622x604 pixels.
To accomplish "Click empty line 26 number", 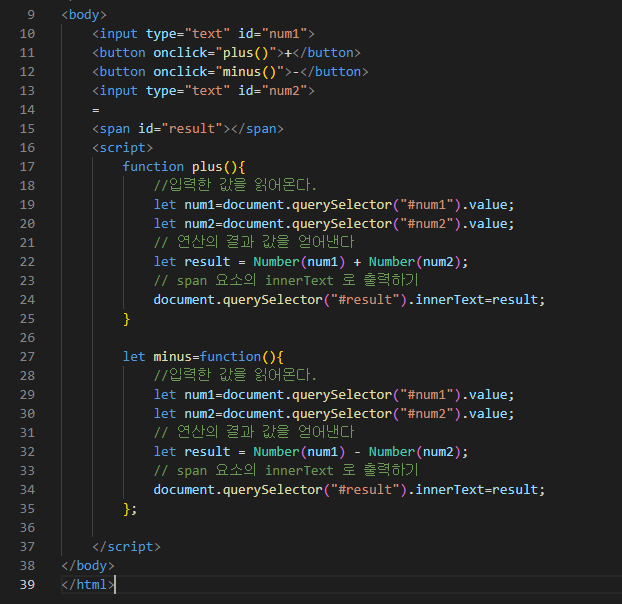I will [x=27, y=338].
